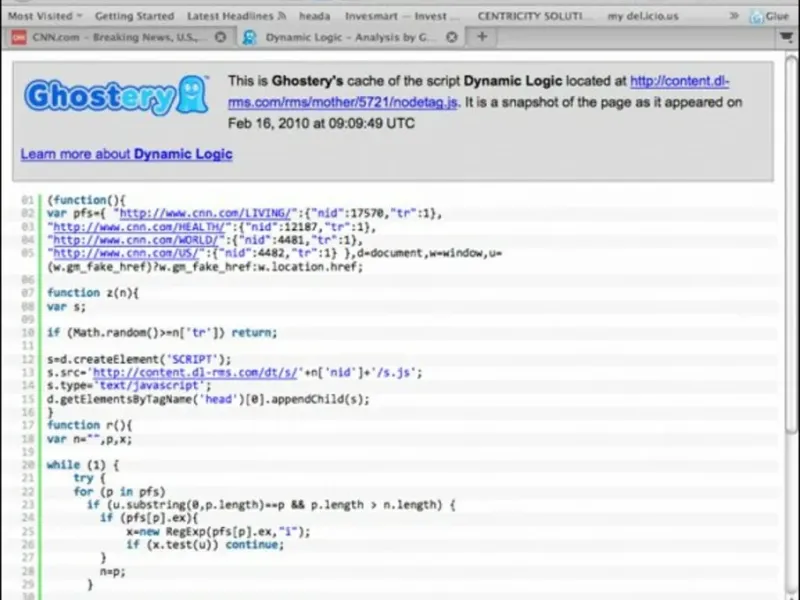Click the Glue toolbar button
Screen dimensions: 800x600
tap(769, 16)
